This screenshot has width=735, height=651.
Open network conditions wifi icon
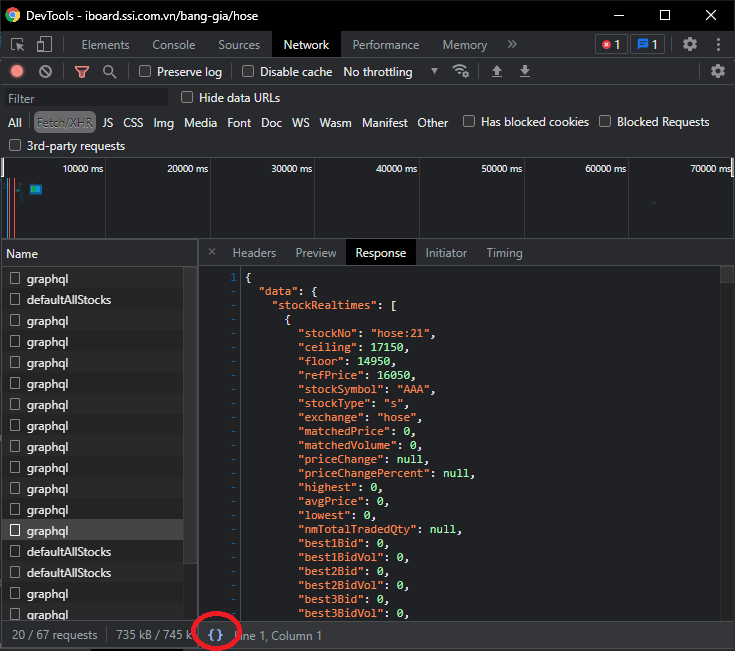[x=460, y=71]
